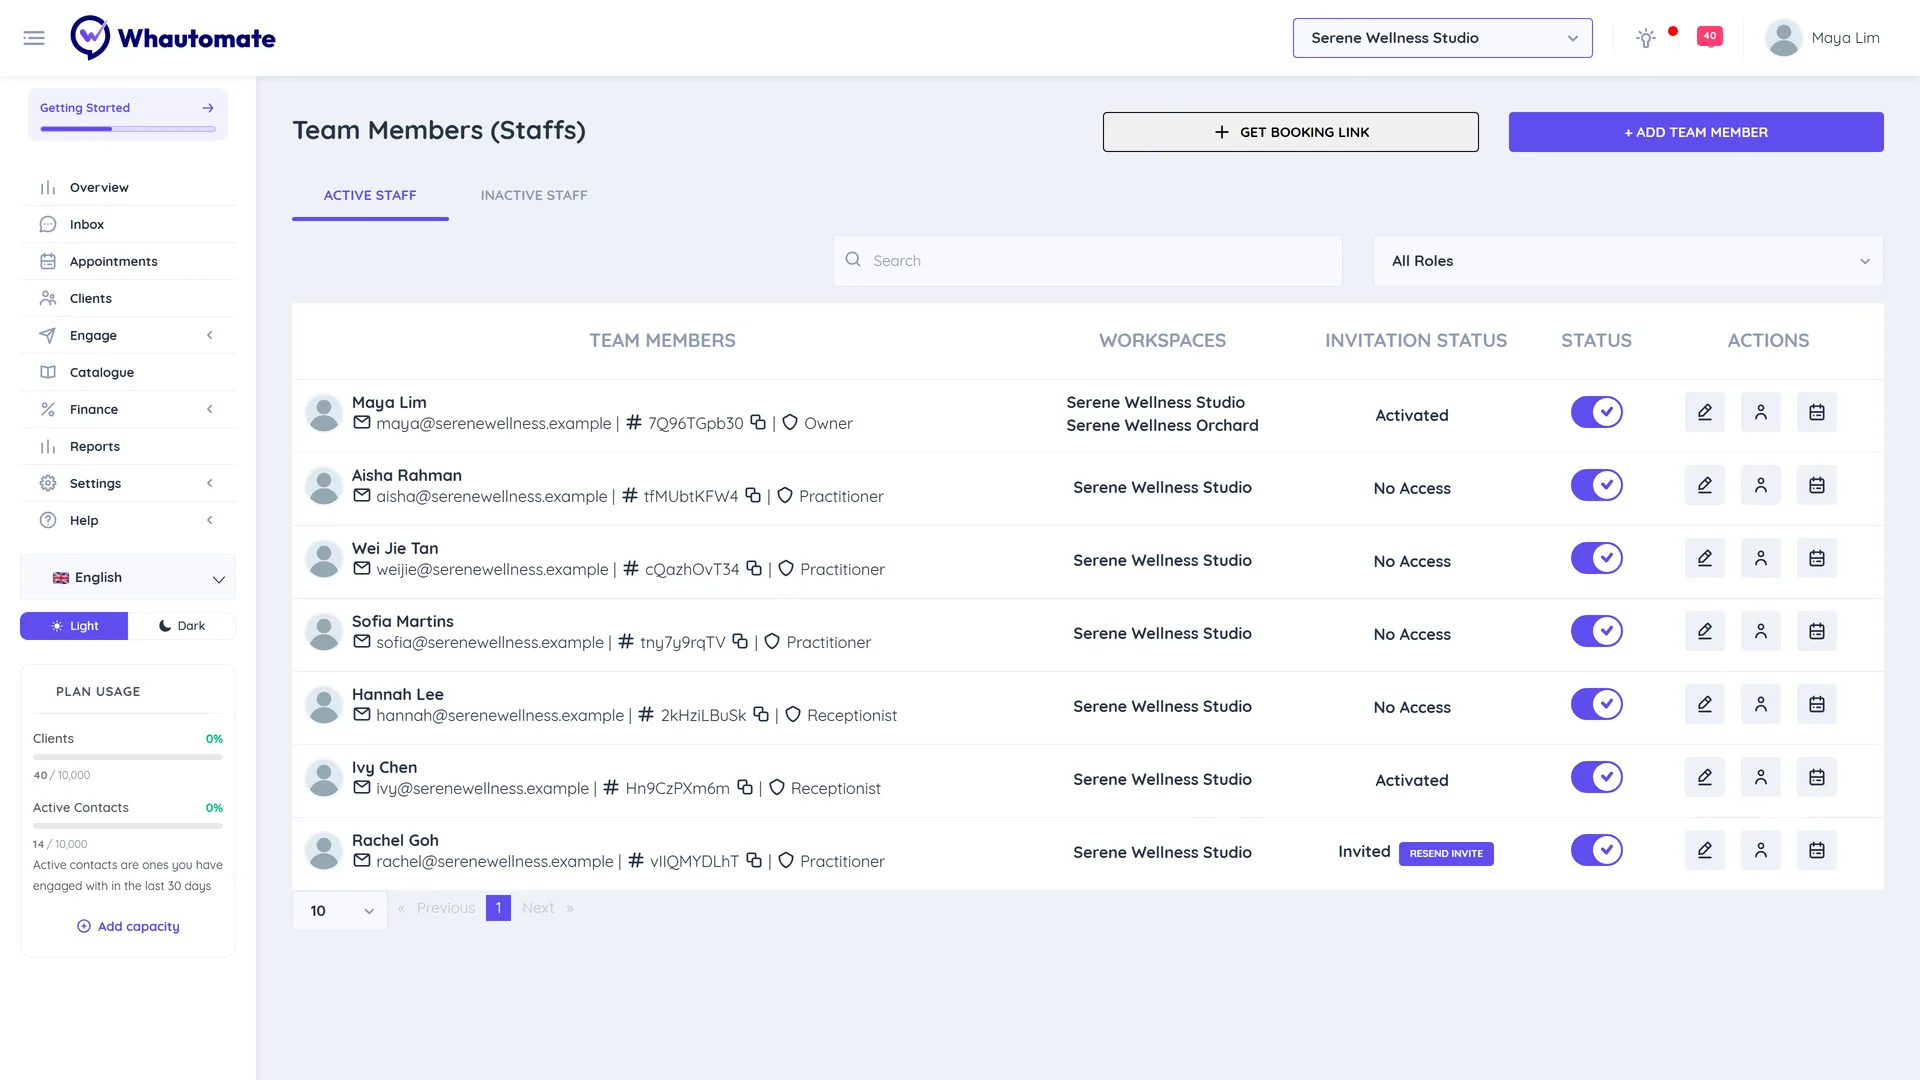Screen dimensions: 1920x1080
Task: Click the Clients usage progress bar
Action: pyautogui.click(x=128, y=757)
